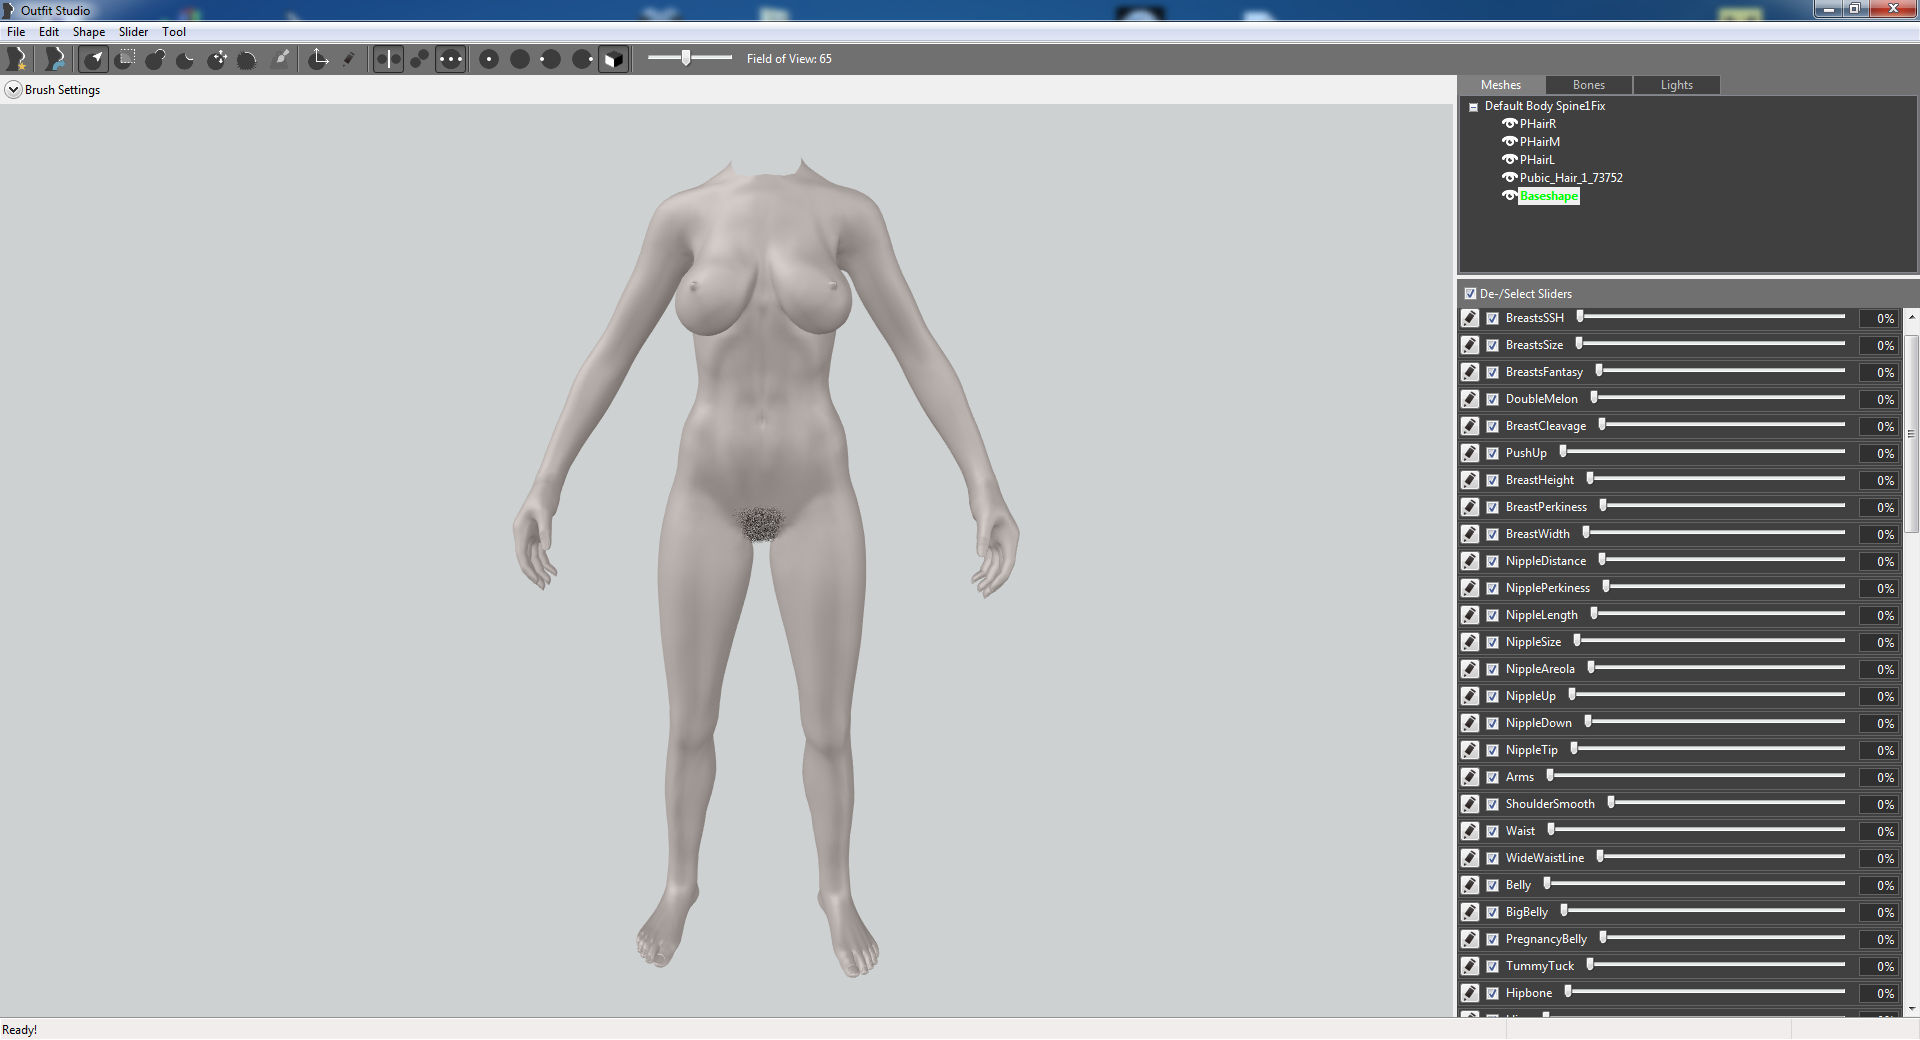The image size is (1920, 1040).
Task: Toggle the DoubleMelon checkbox
Action: click(1493, 399)
